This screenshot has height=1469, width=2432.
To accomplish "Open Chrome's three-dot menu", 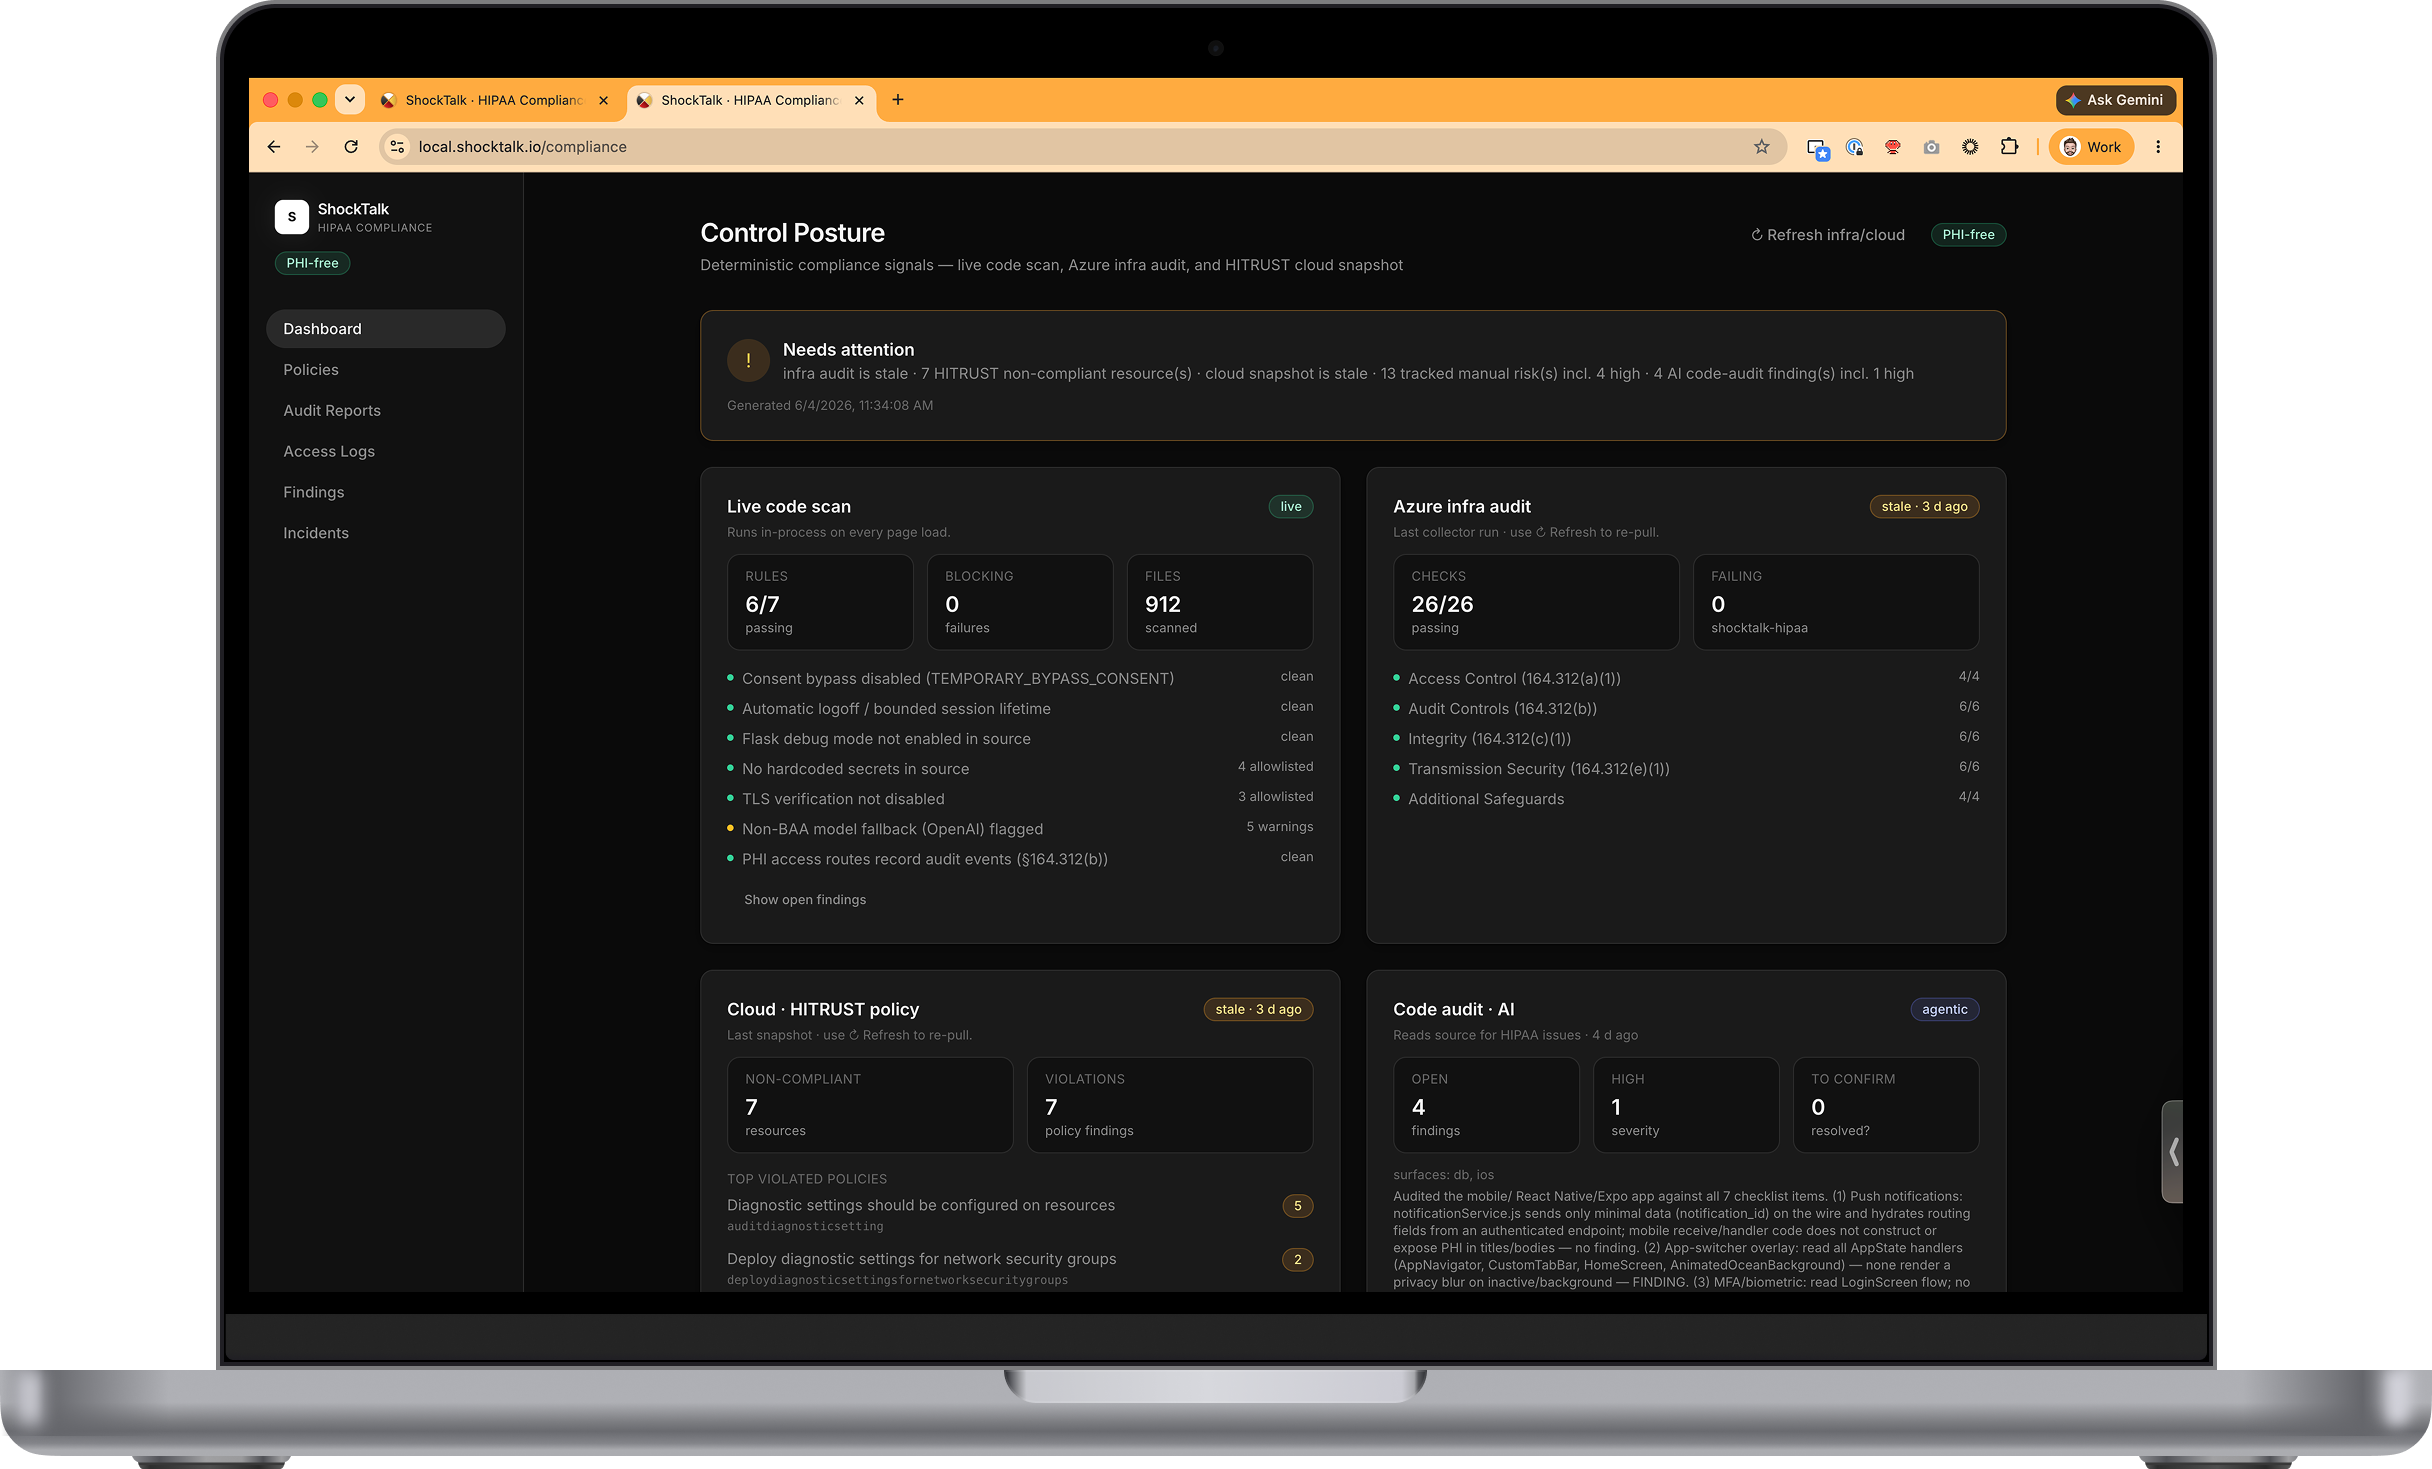I will click(x=2158, y=147).
